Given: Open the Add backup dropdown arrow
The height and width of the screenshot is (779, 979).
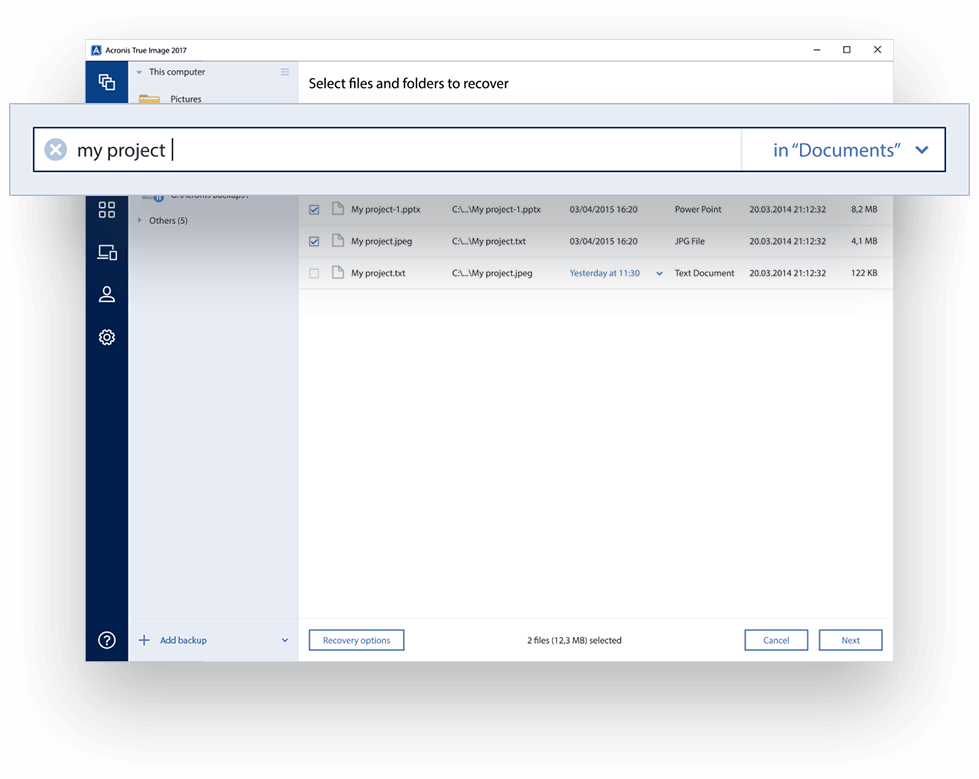Looking at the screenshot, I should click(285, 640).
